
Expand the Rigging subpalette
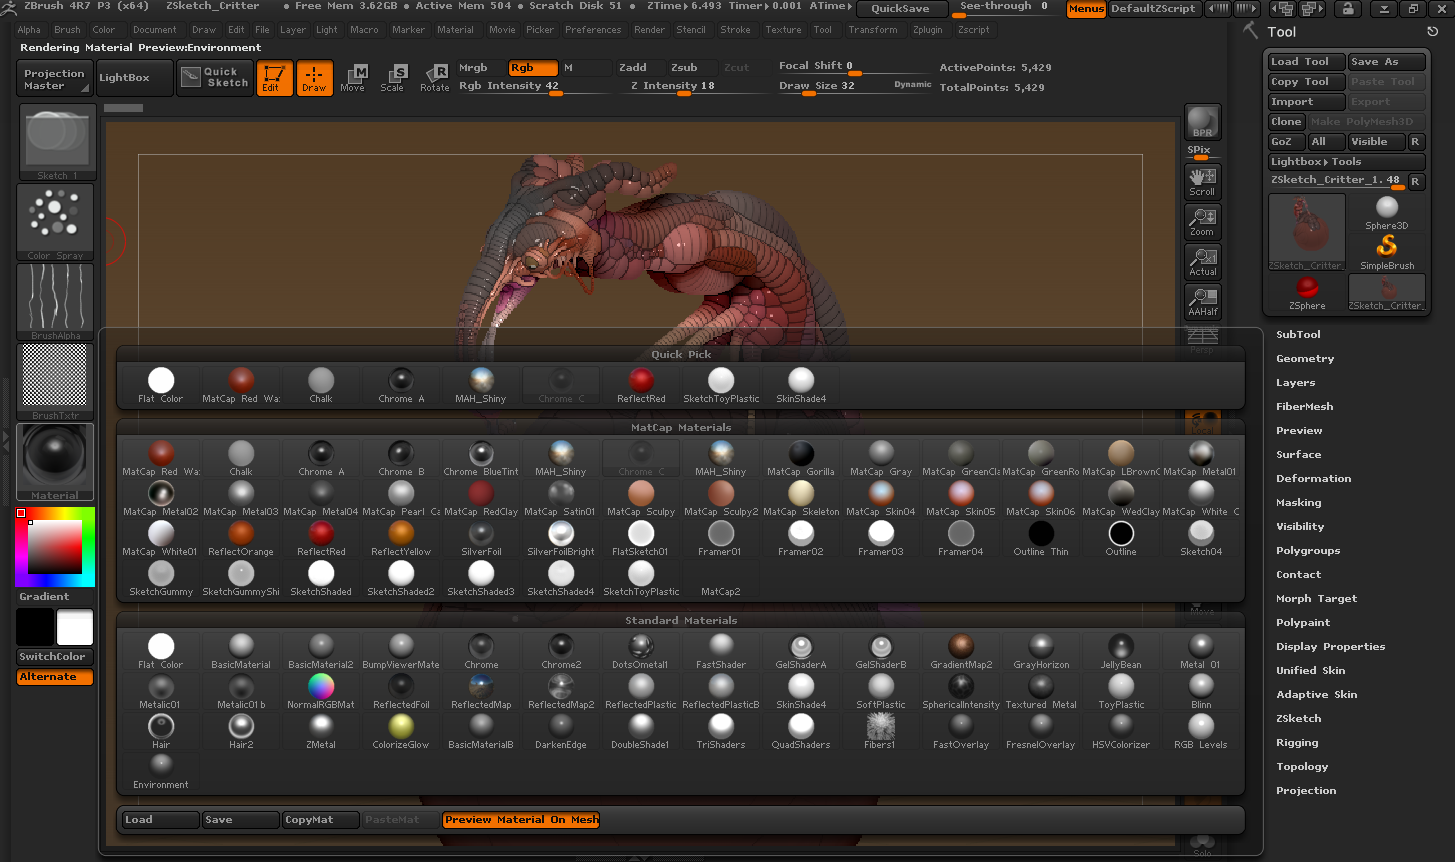[1297, 743]
